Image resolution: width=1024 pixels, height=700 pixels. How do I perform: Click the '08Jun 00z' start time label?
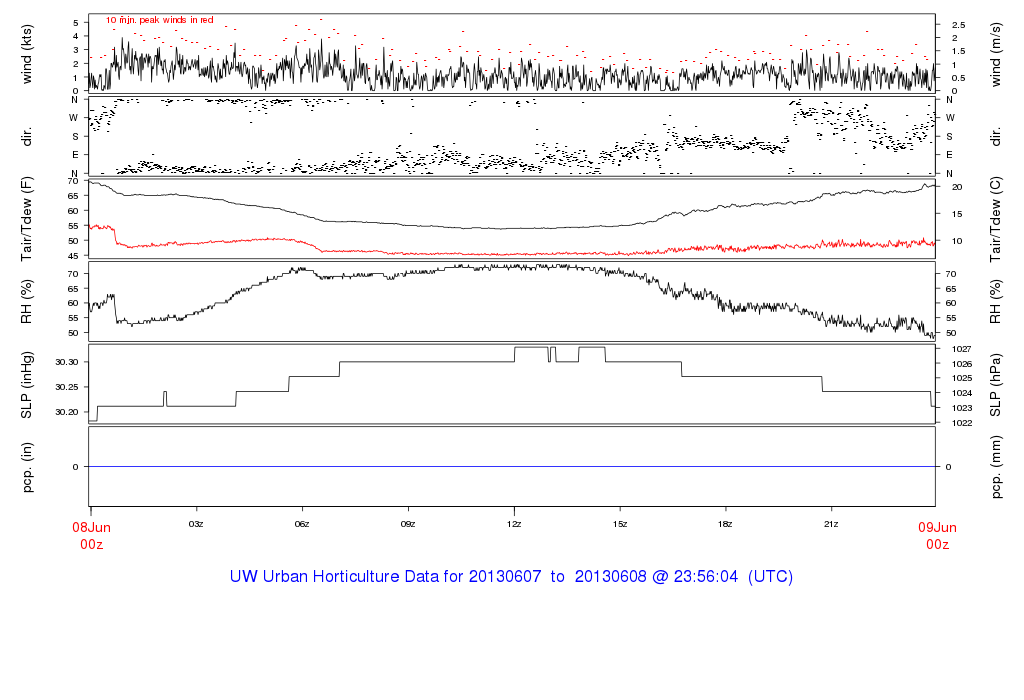pos(91,535)
